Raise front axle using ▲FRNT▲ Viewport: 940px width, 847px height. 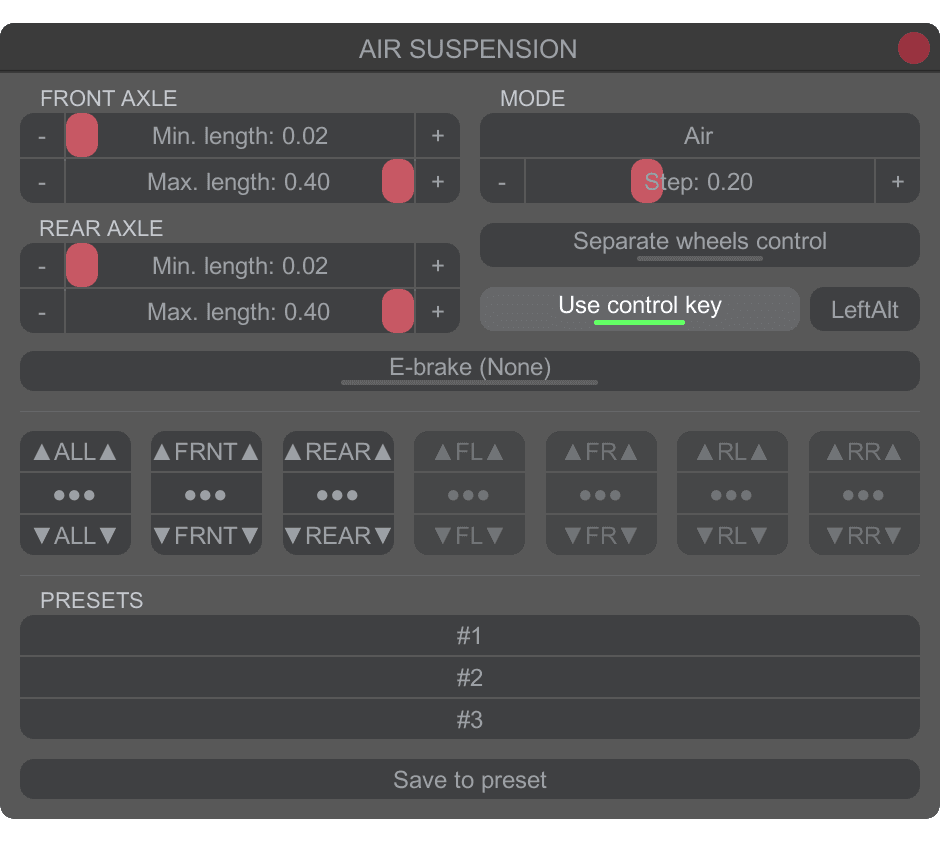coord(206,452)
